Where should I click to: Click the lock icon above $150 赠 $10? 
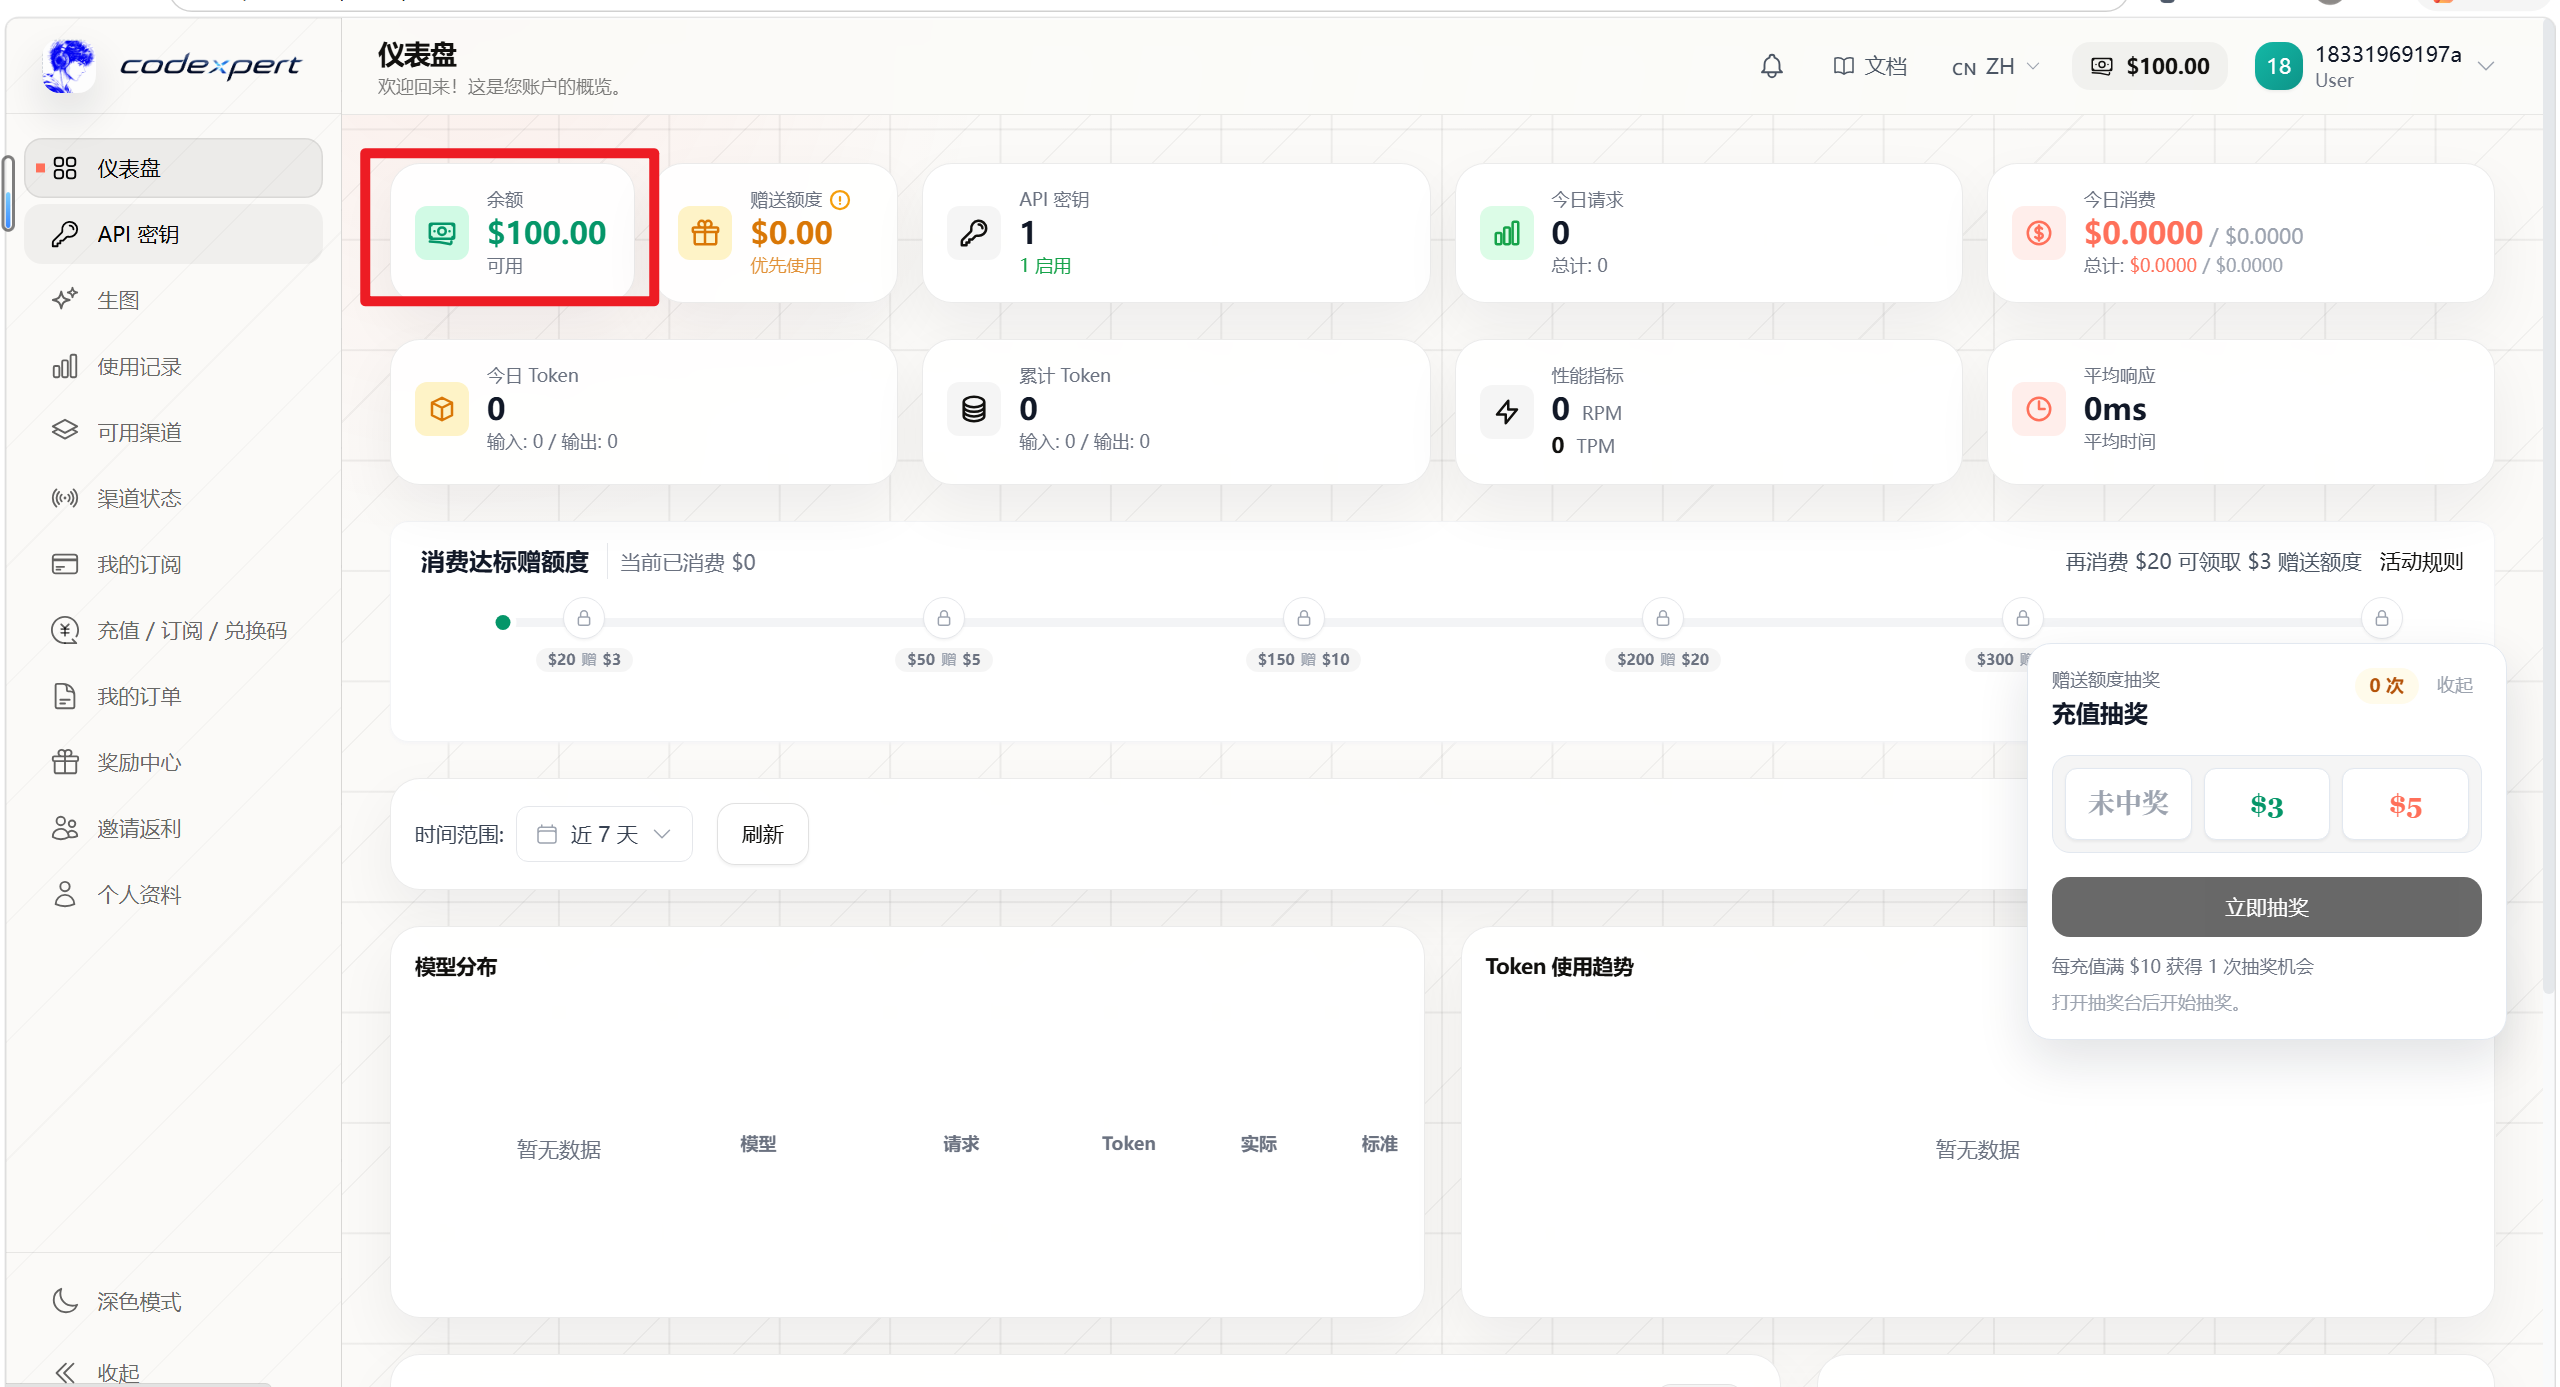1303,619
